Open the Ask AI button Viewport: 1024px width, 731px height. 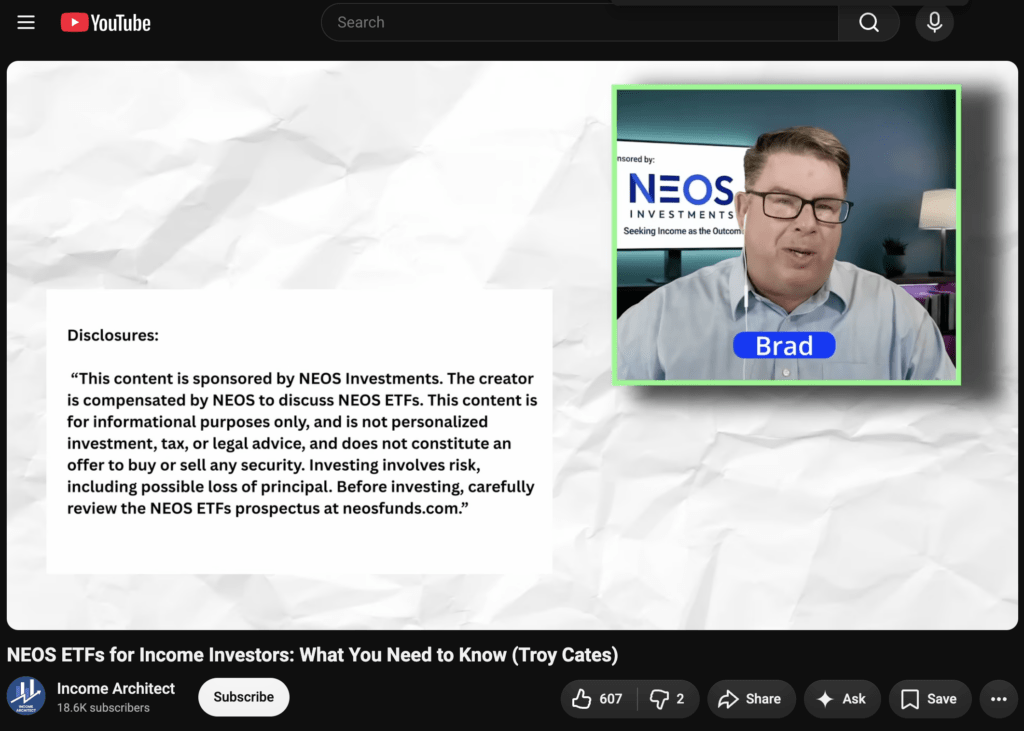pyautogui.click(x=842, y=699)
